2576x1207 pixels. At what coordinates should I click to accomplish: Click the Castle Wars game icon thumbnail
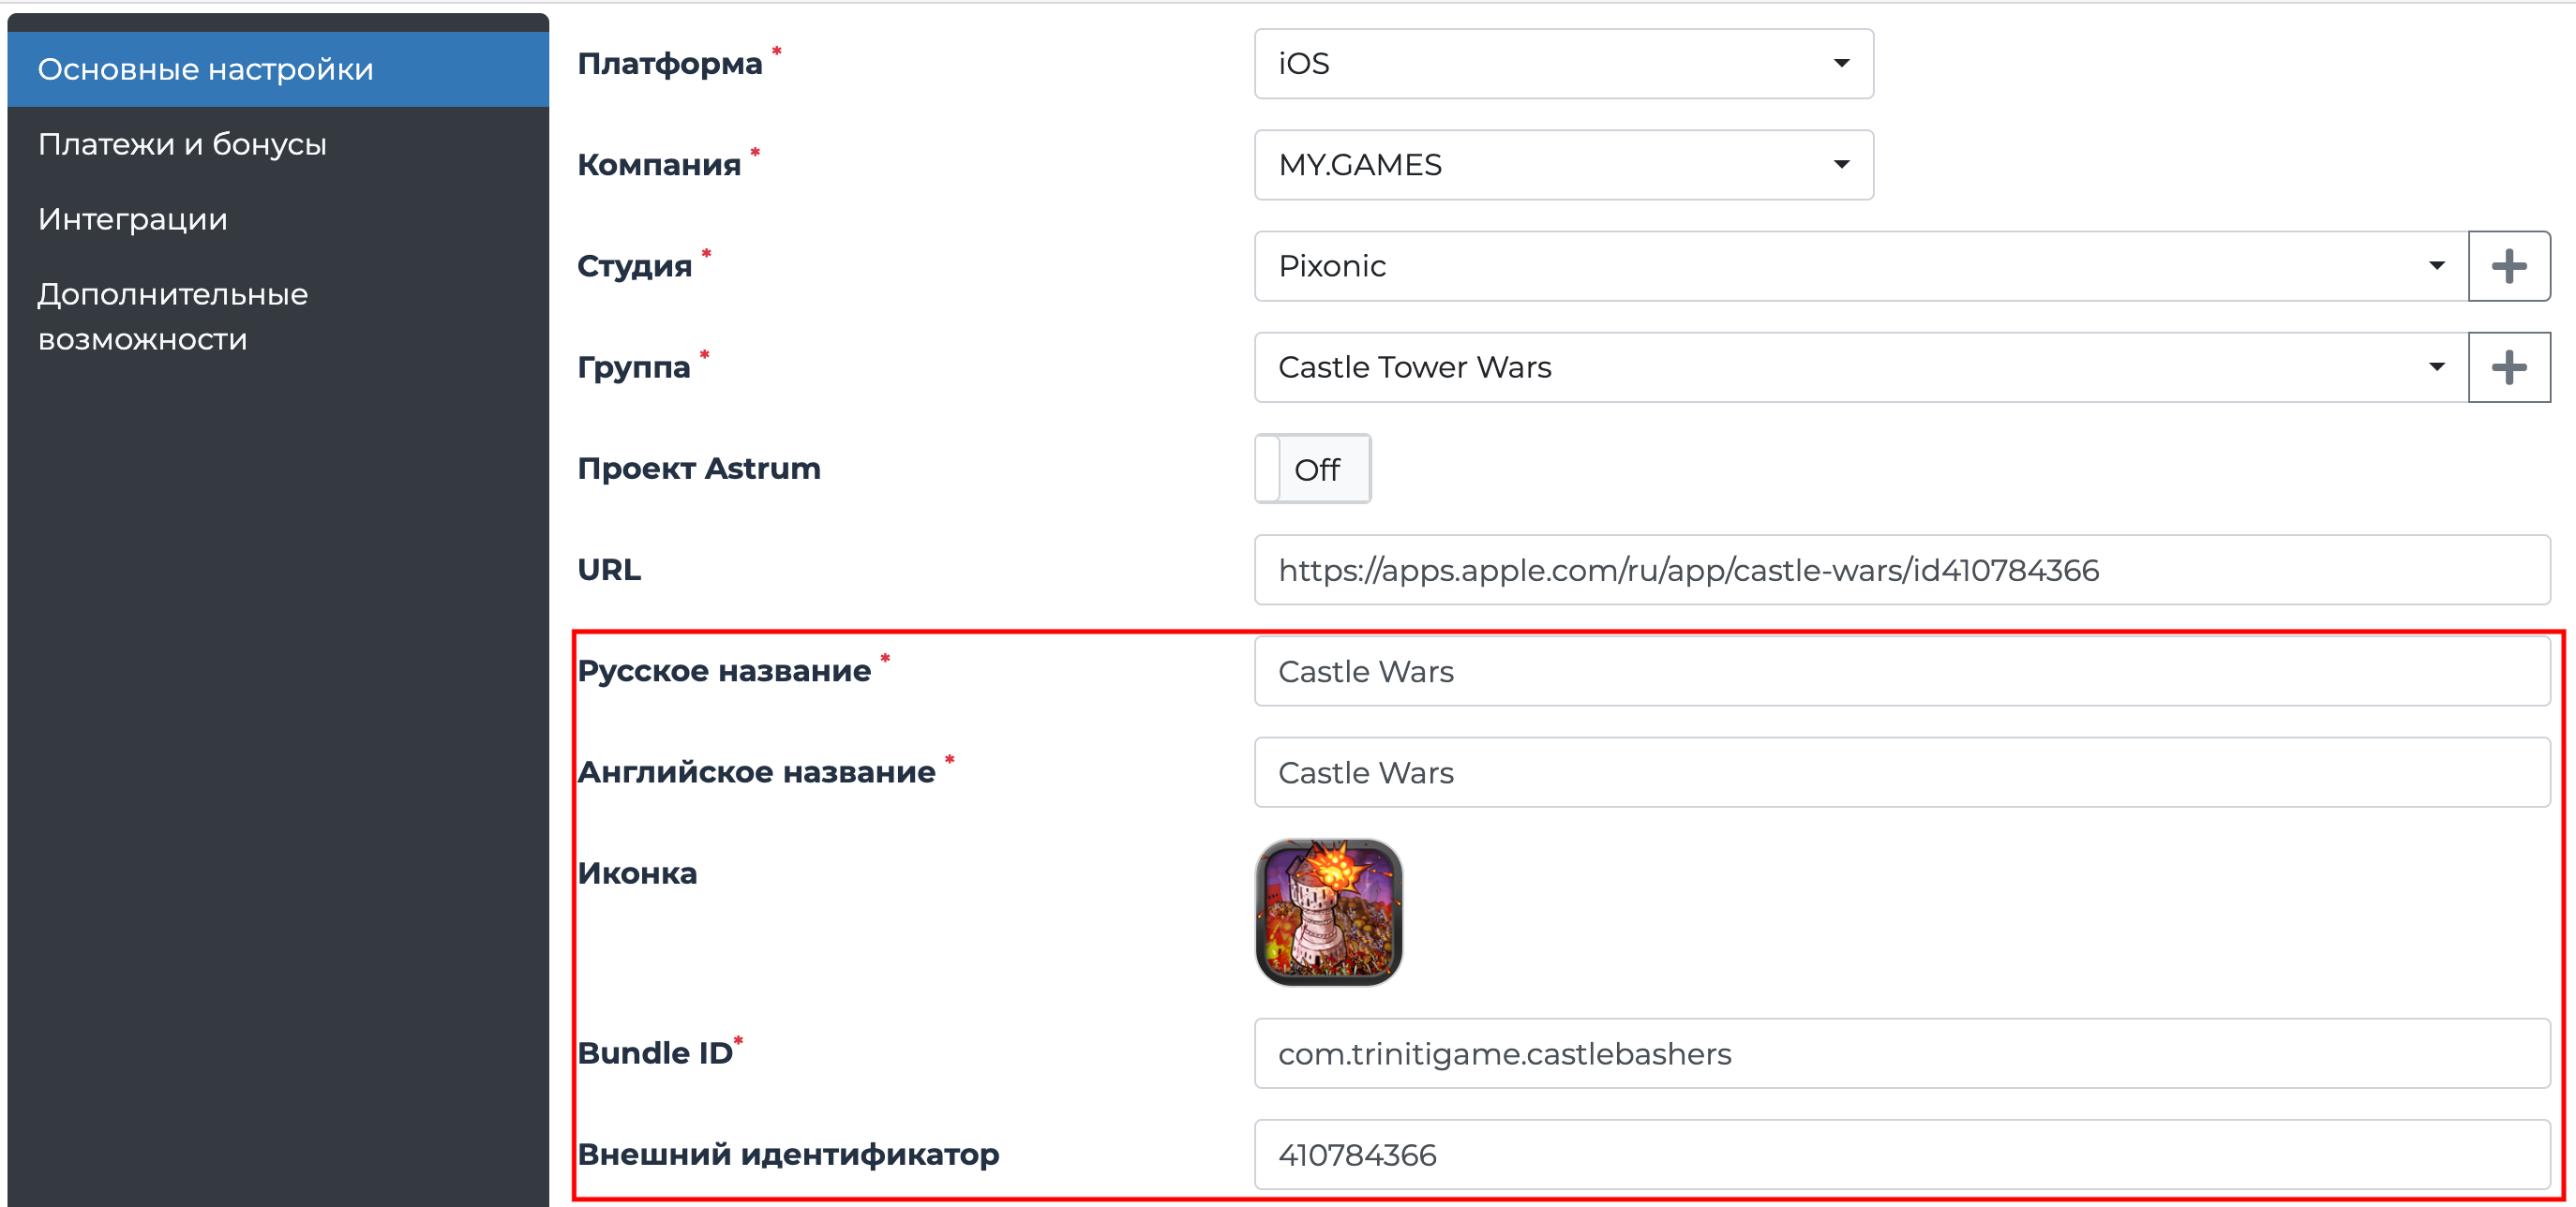point(1329,912)
